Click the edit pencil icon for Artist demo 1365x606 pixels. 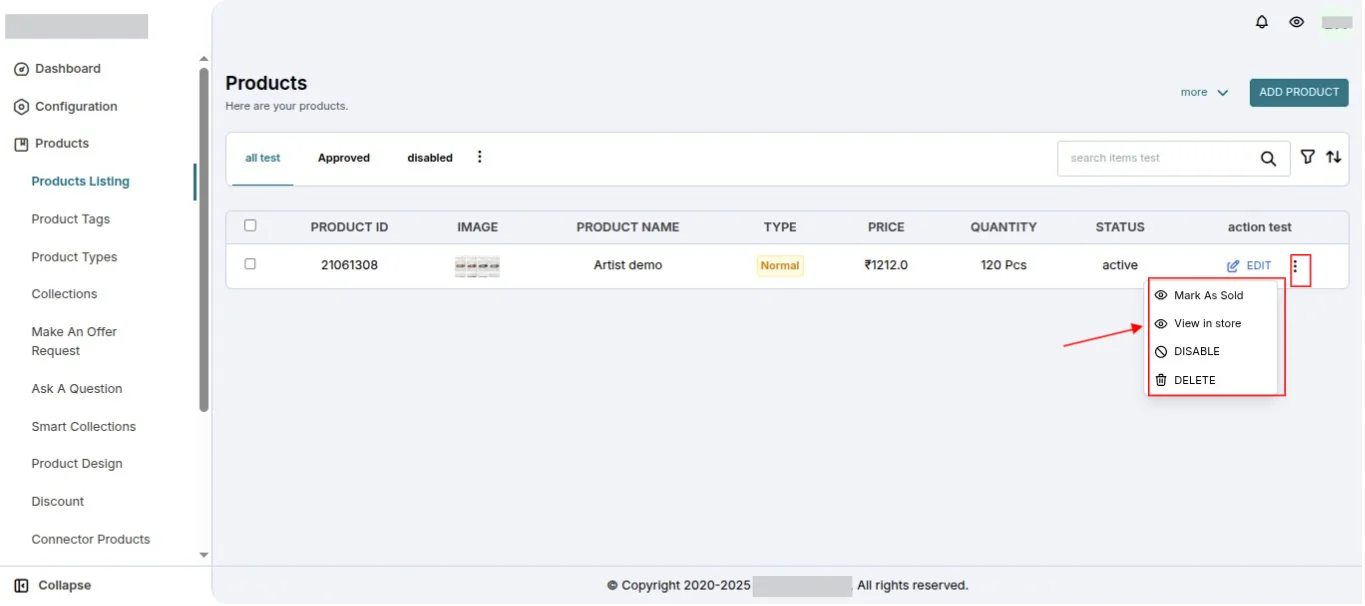tap(1233, 266)
